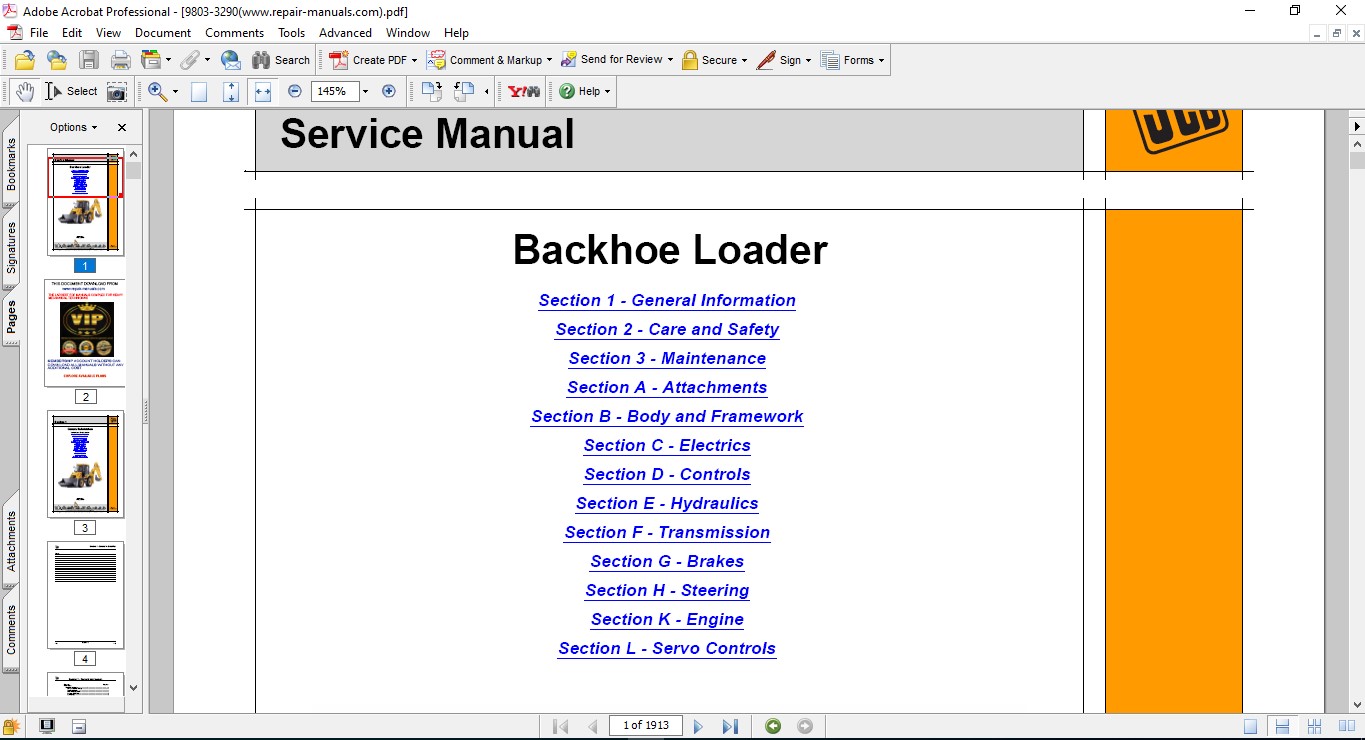
Task: Click the Organizer icon
Action: coord(151,60)
